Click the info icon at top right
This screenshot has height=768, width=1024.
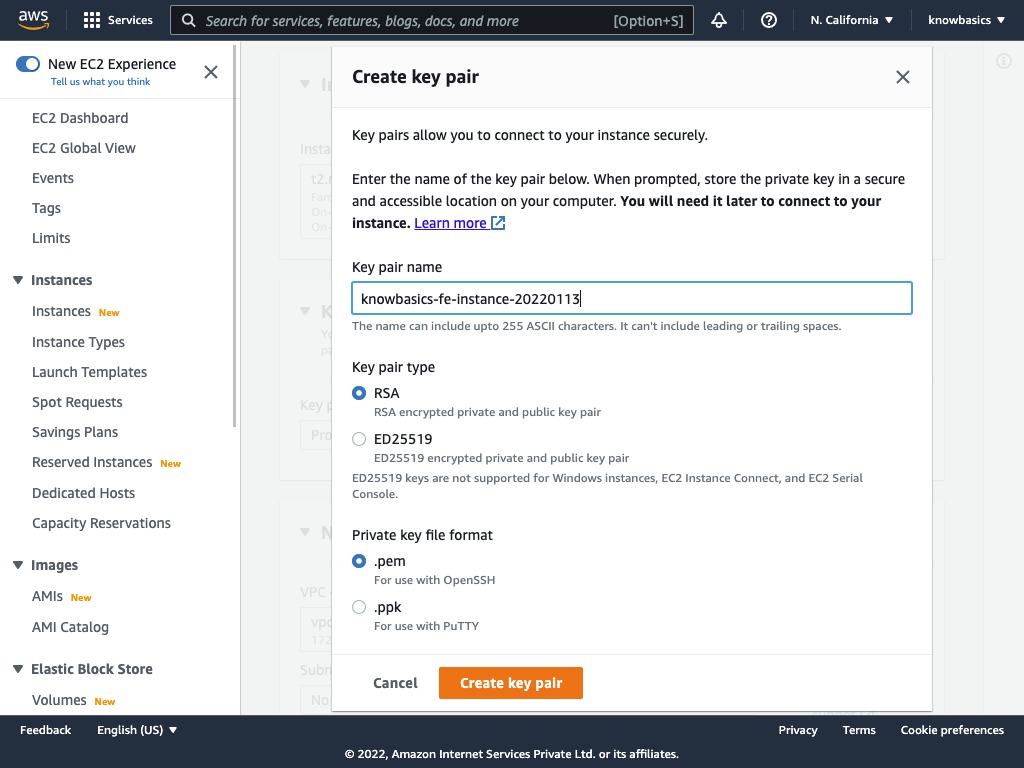click(x=1003, y=61)
